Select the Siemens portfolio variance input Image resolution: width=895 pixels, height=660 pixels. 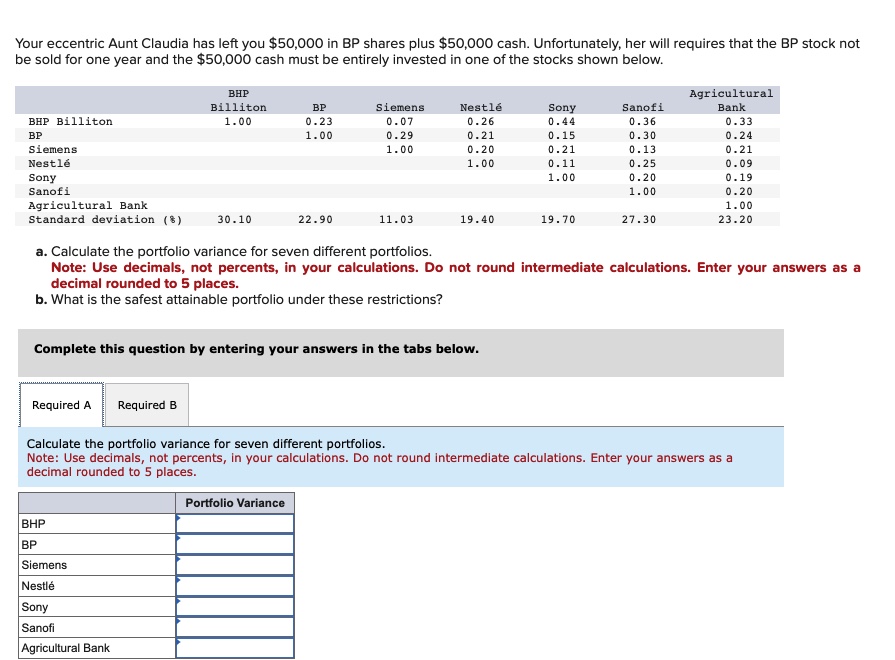(235, 565)
